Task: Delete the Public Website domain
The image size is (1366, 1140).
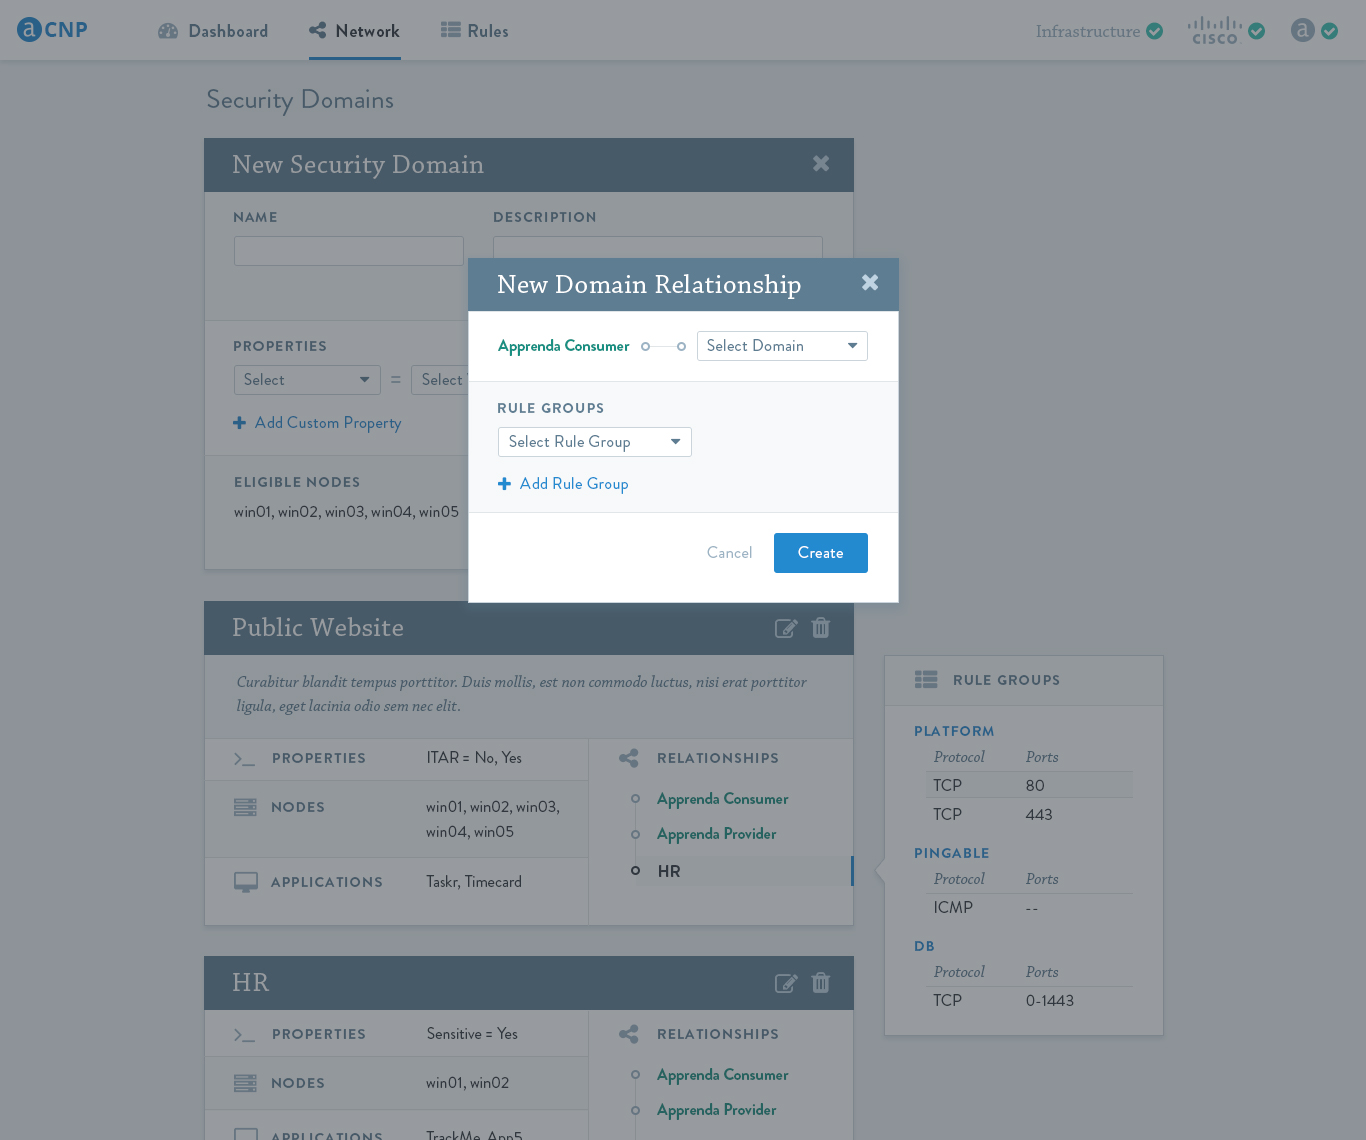Action: (x=821, y=628)
